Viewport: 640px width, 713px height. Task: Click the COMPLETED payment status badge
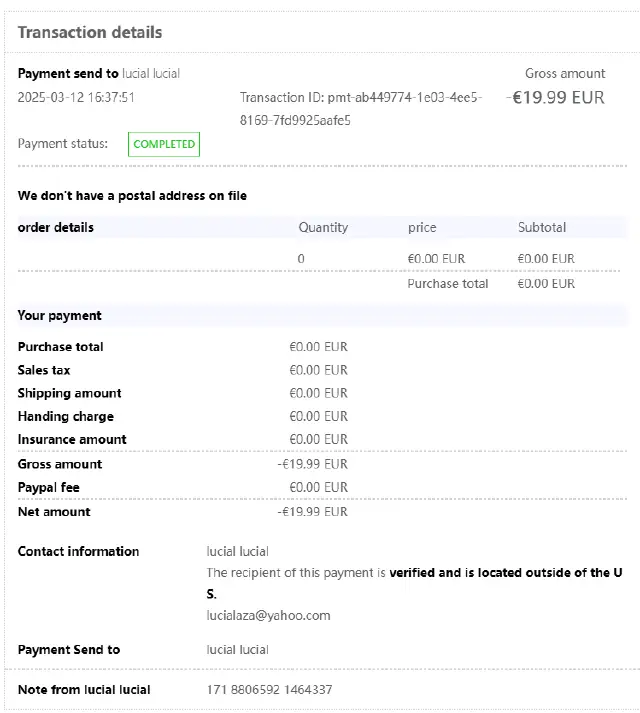(x=164, y=144)
